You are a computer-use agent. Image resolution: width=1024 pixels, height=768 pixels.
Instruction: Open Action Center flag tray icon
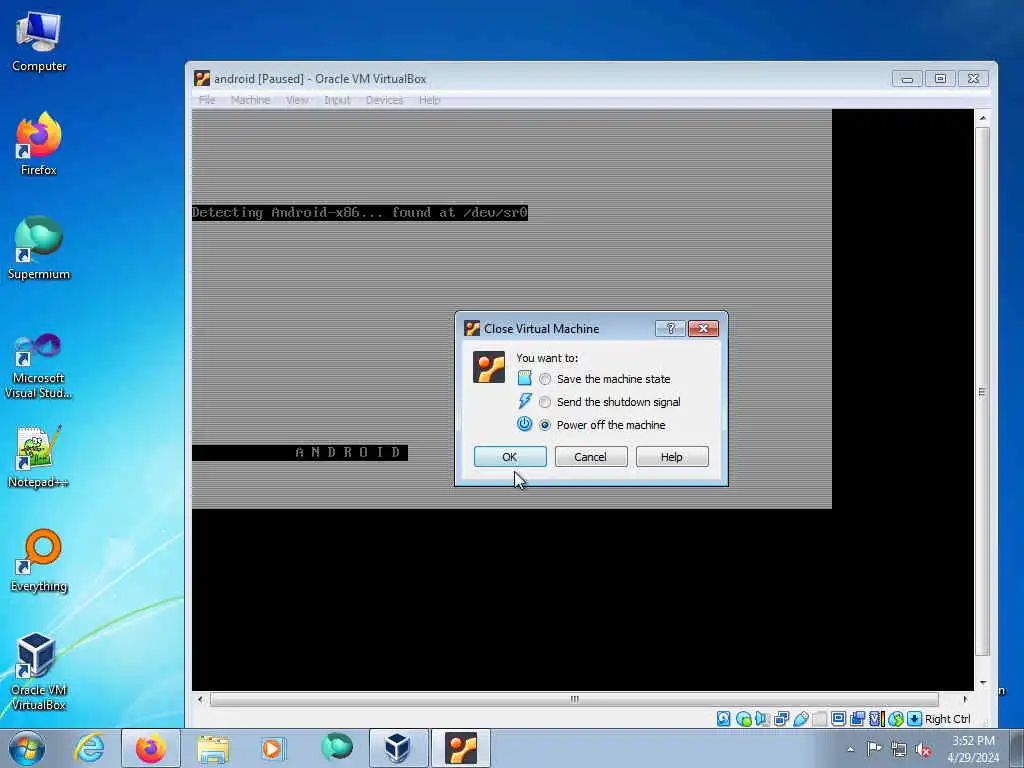pos(874,748)
